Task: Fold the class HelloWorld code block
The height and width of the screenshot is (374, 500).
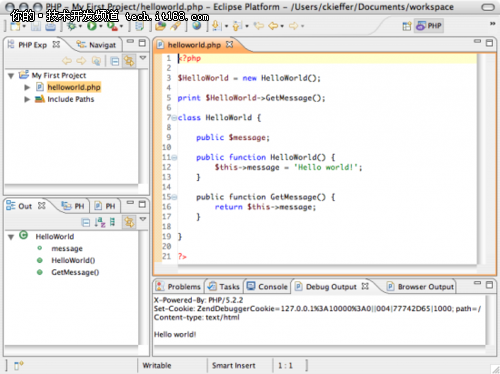Action: click(x=174, y=118)
